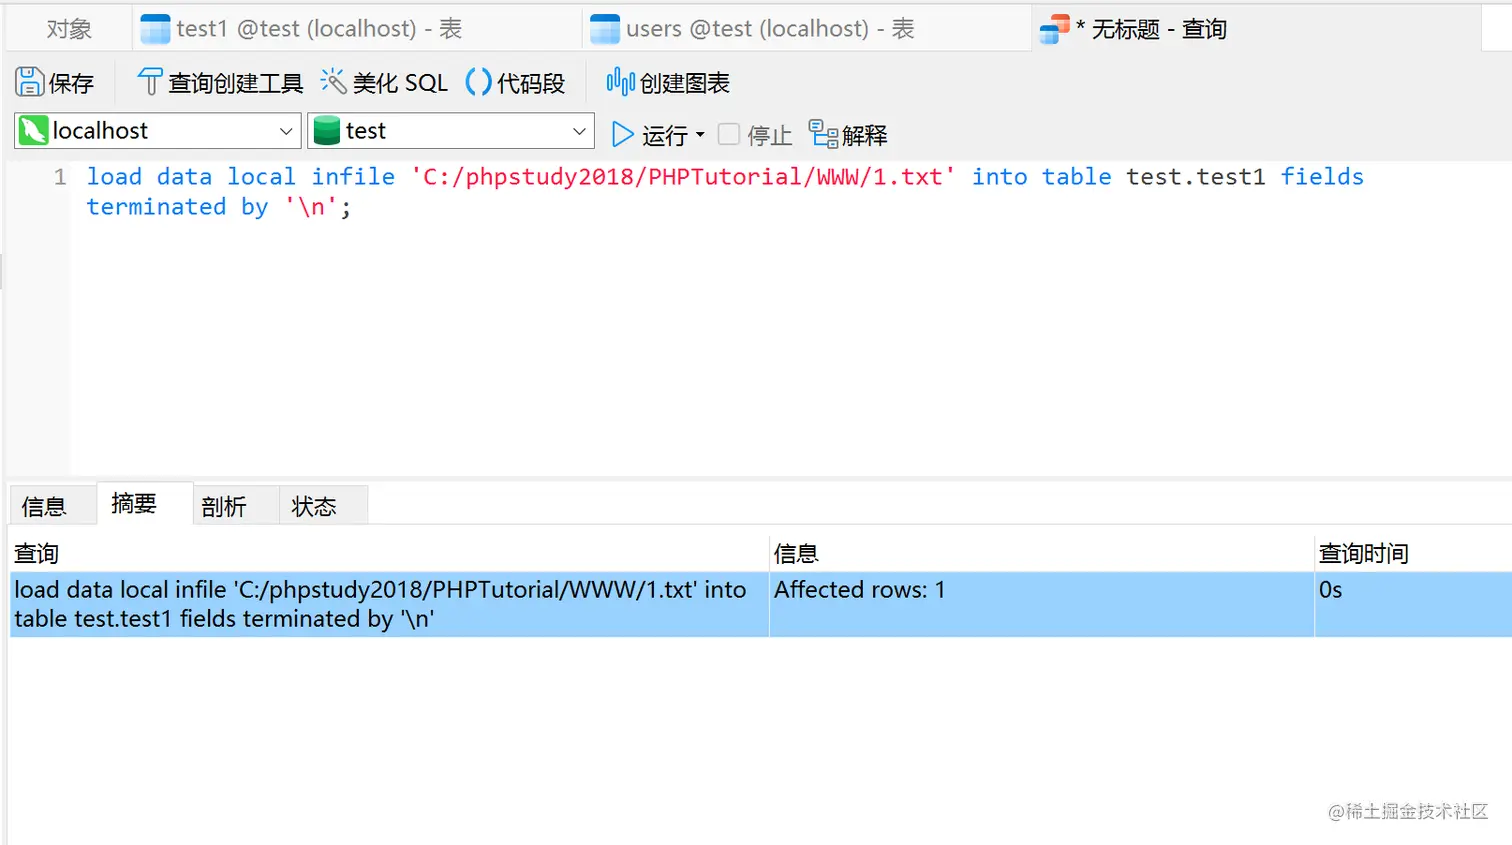Click the create chart icon
The image size is (1512, 845).
coord(620,82)
